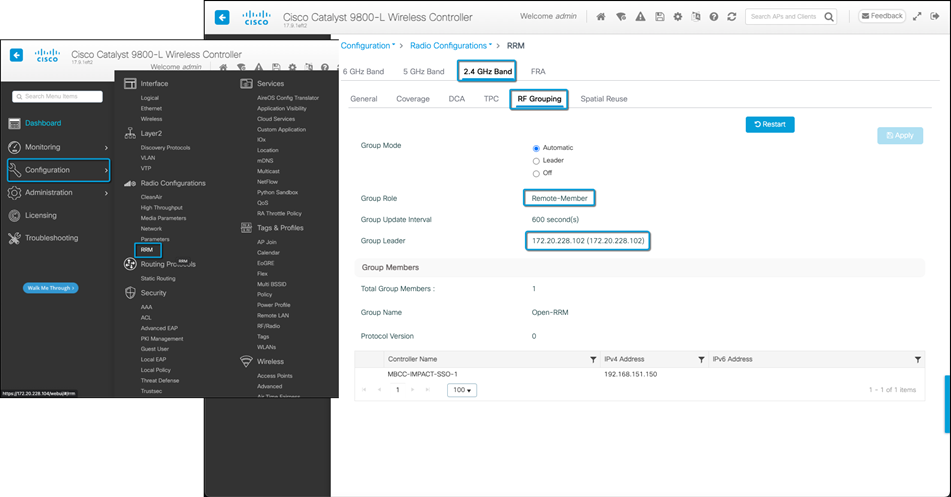Screen dimensions: 951x497
Task: Expand the Configuration menu chevron
Action: [x=106, y=171]
